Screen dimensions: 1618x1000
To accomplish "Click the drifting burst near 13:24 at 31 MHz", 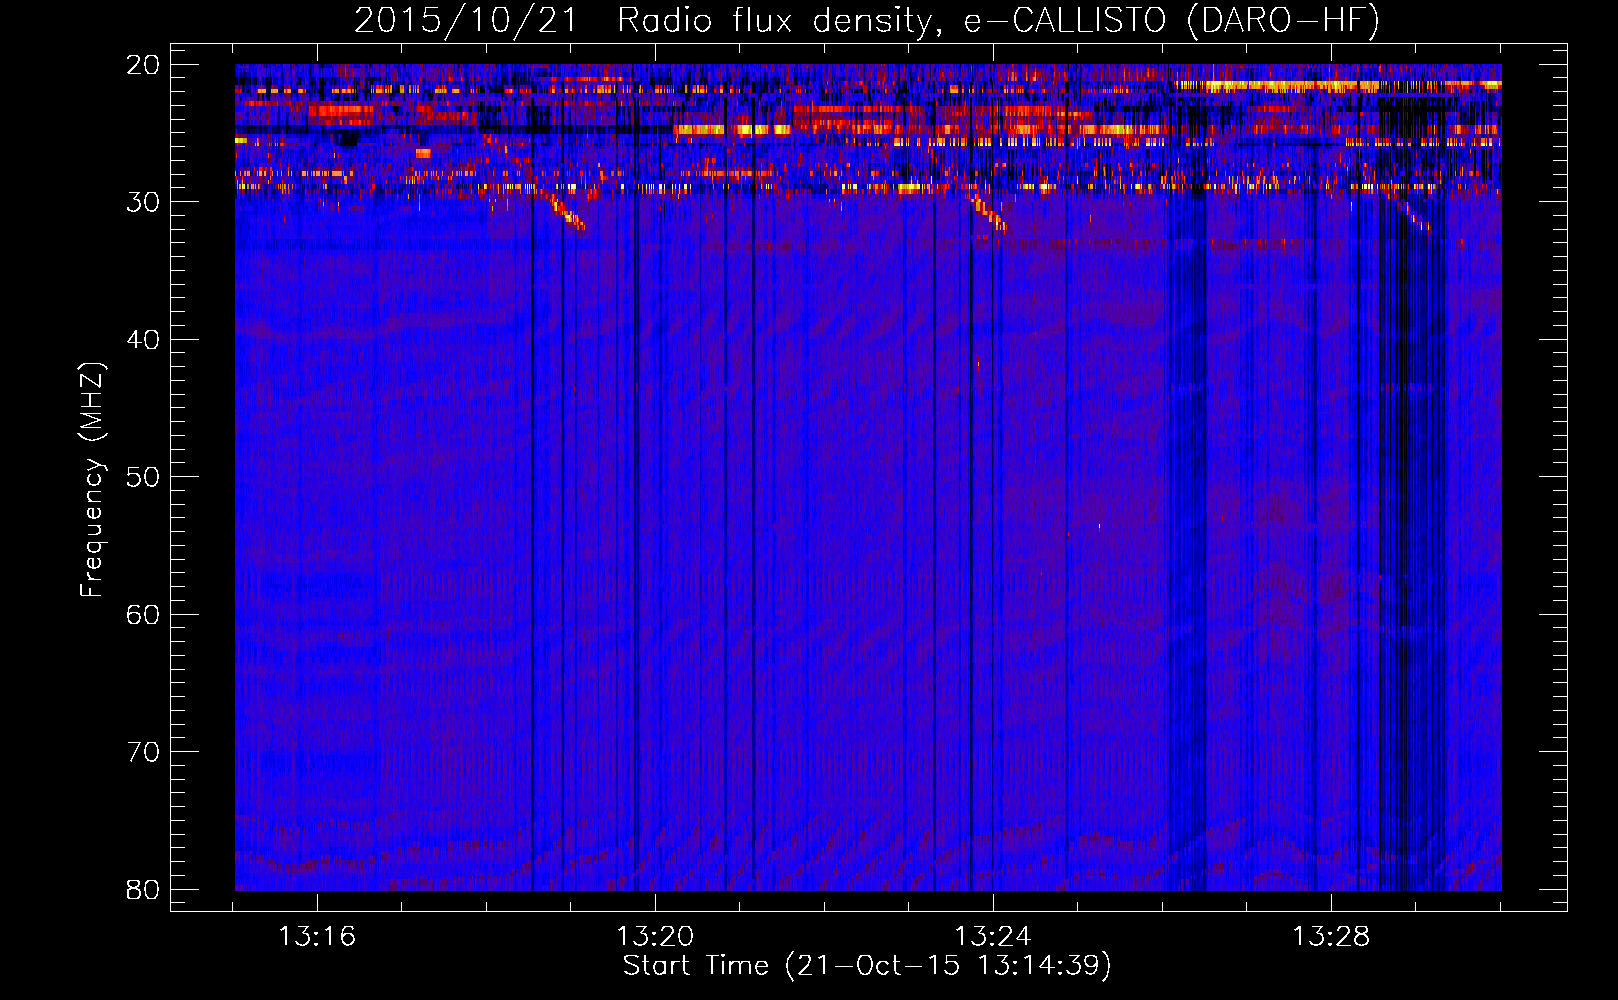I will point(988,214).
